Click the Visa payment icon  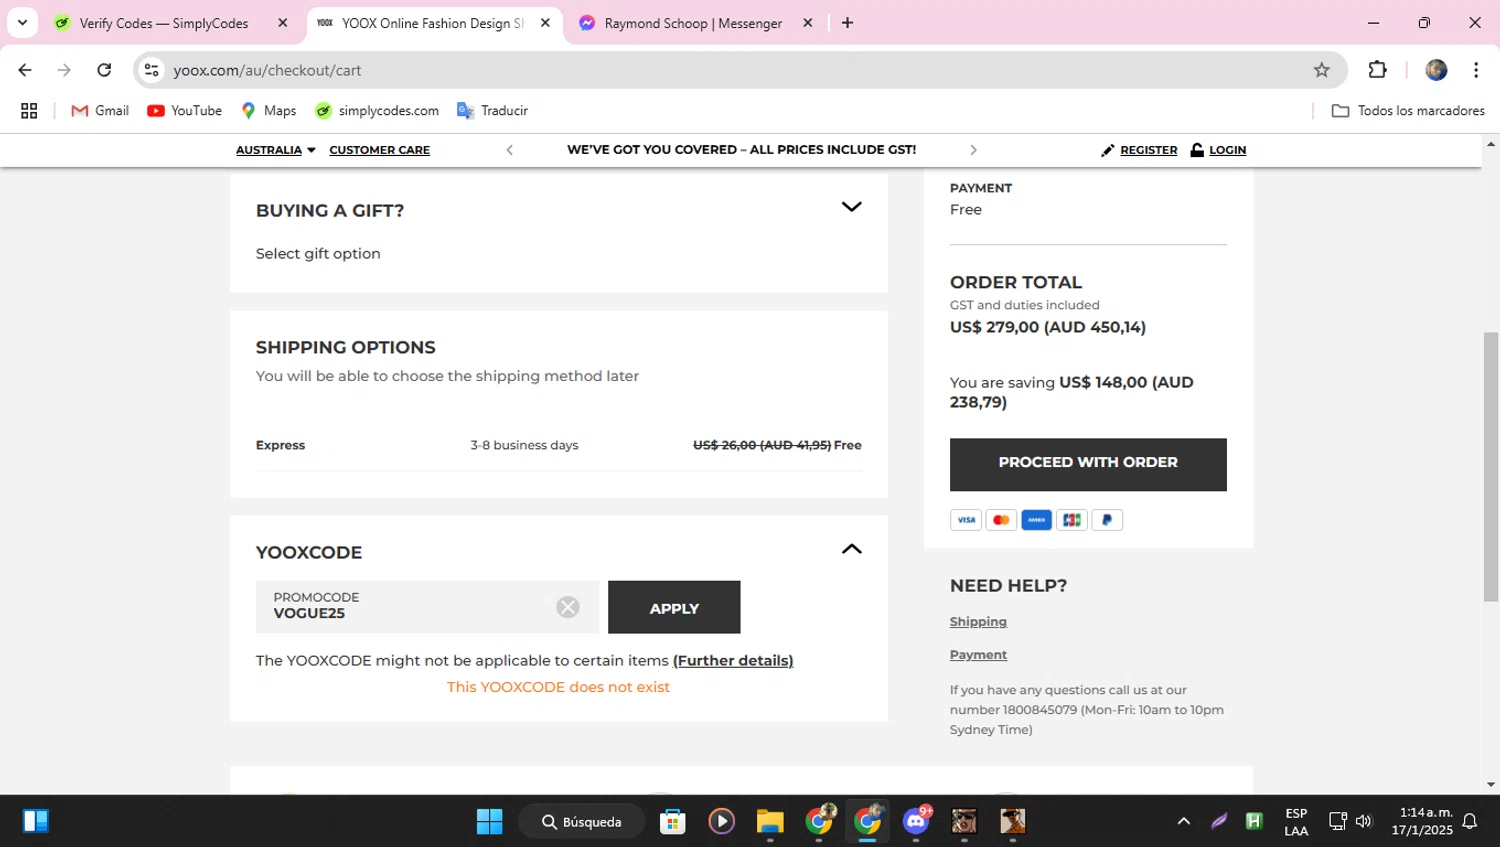click(965, 520)
